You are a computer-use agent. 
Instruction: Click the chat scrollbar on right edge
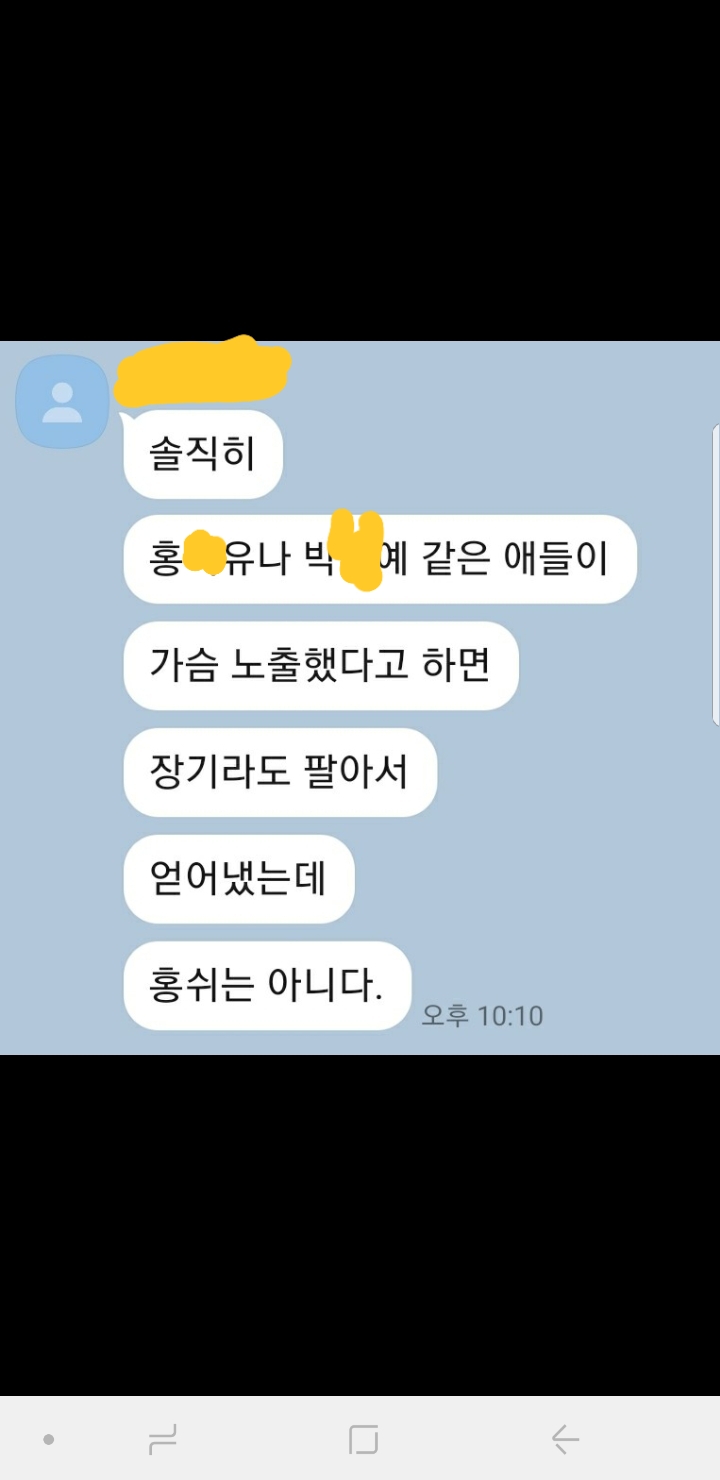click(x=715, y=575)
